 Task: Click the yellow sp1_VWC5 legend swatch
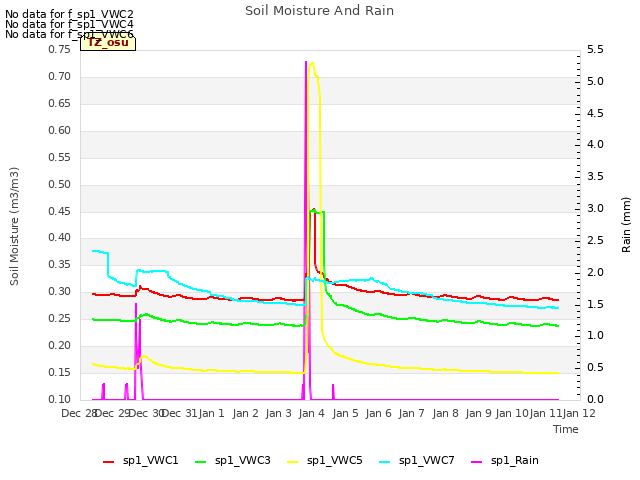[293, 462]
